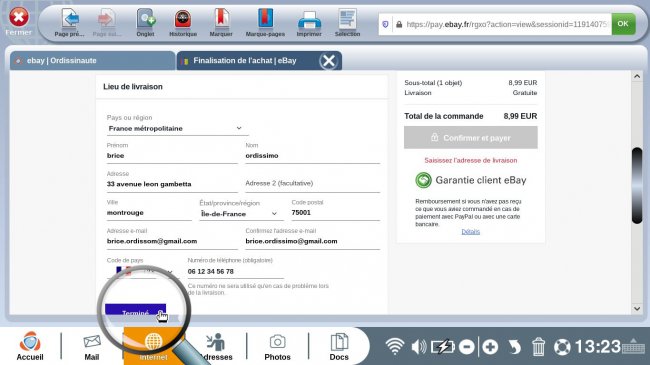Open the Historique icon
650x365 pixels.
point(183,19)
